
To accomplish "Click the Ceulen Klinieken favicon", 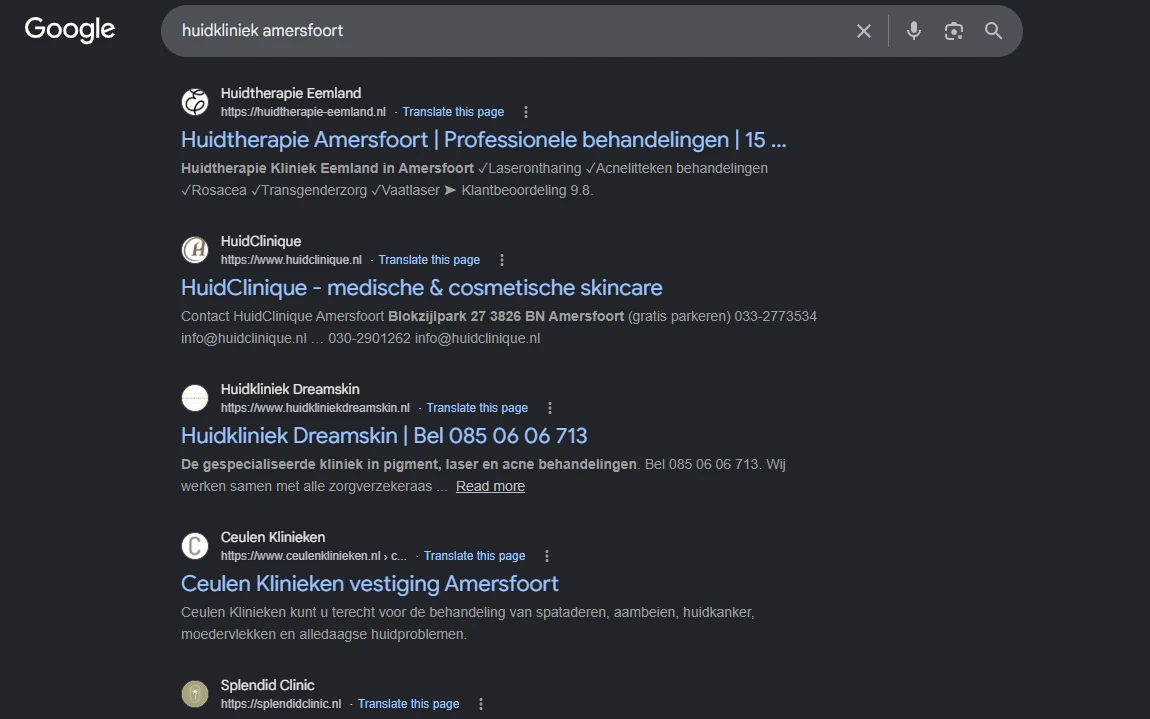I will pos(195,546).
